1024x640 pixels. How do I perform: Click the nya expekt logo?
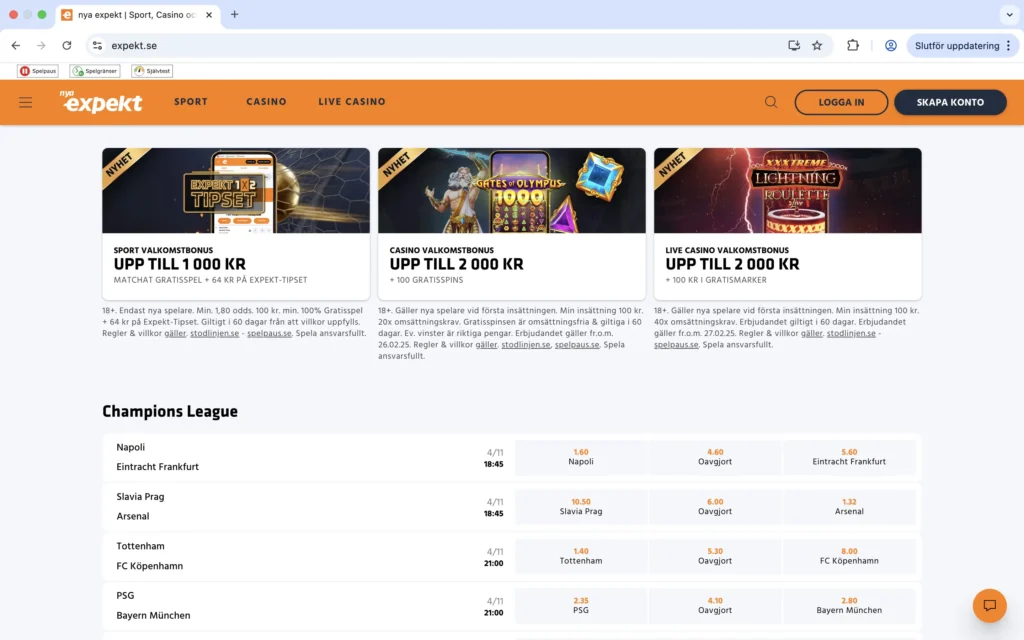[101, 102]
